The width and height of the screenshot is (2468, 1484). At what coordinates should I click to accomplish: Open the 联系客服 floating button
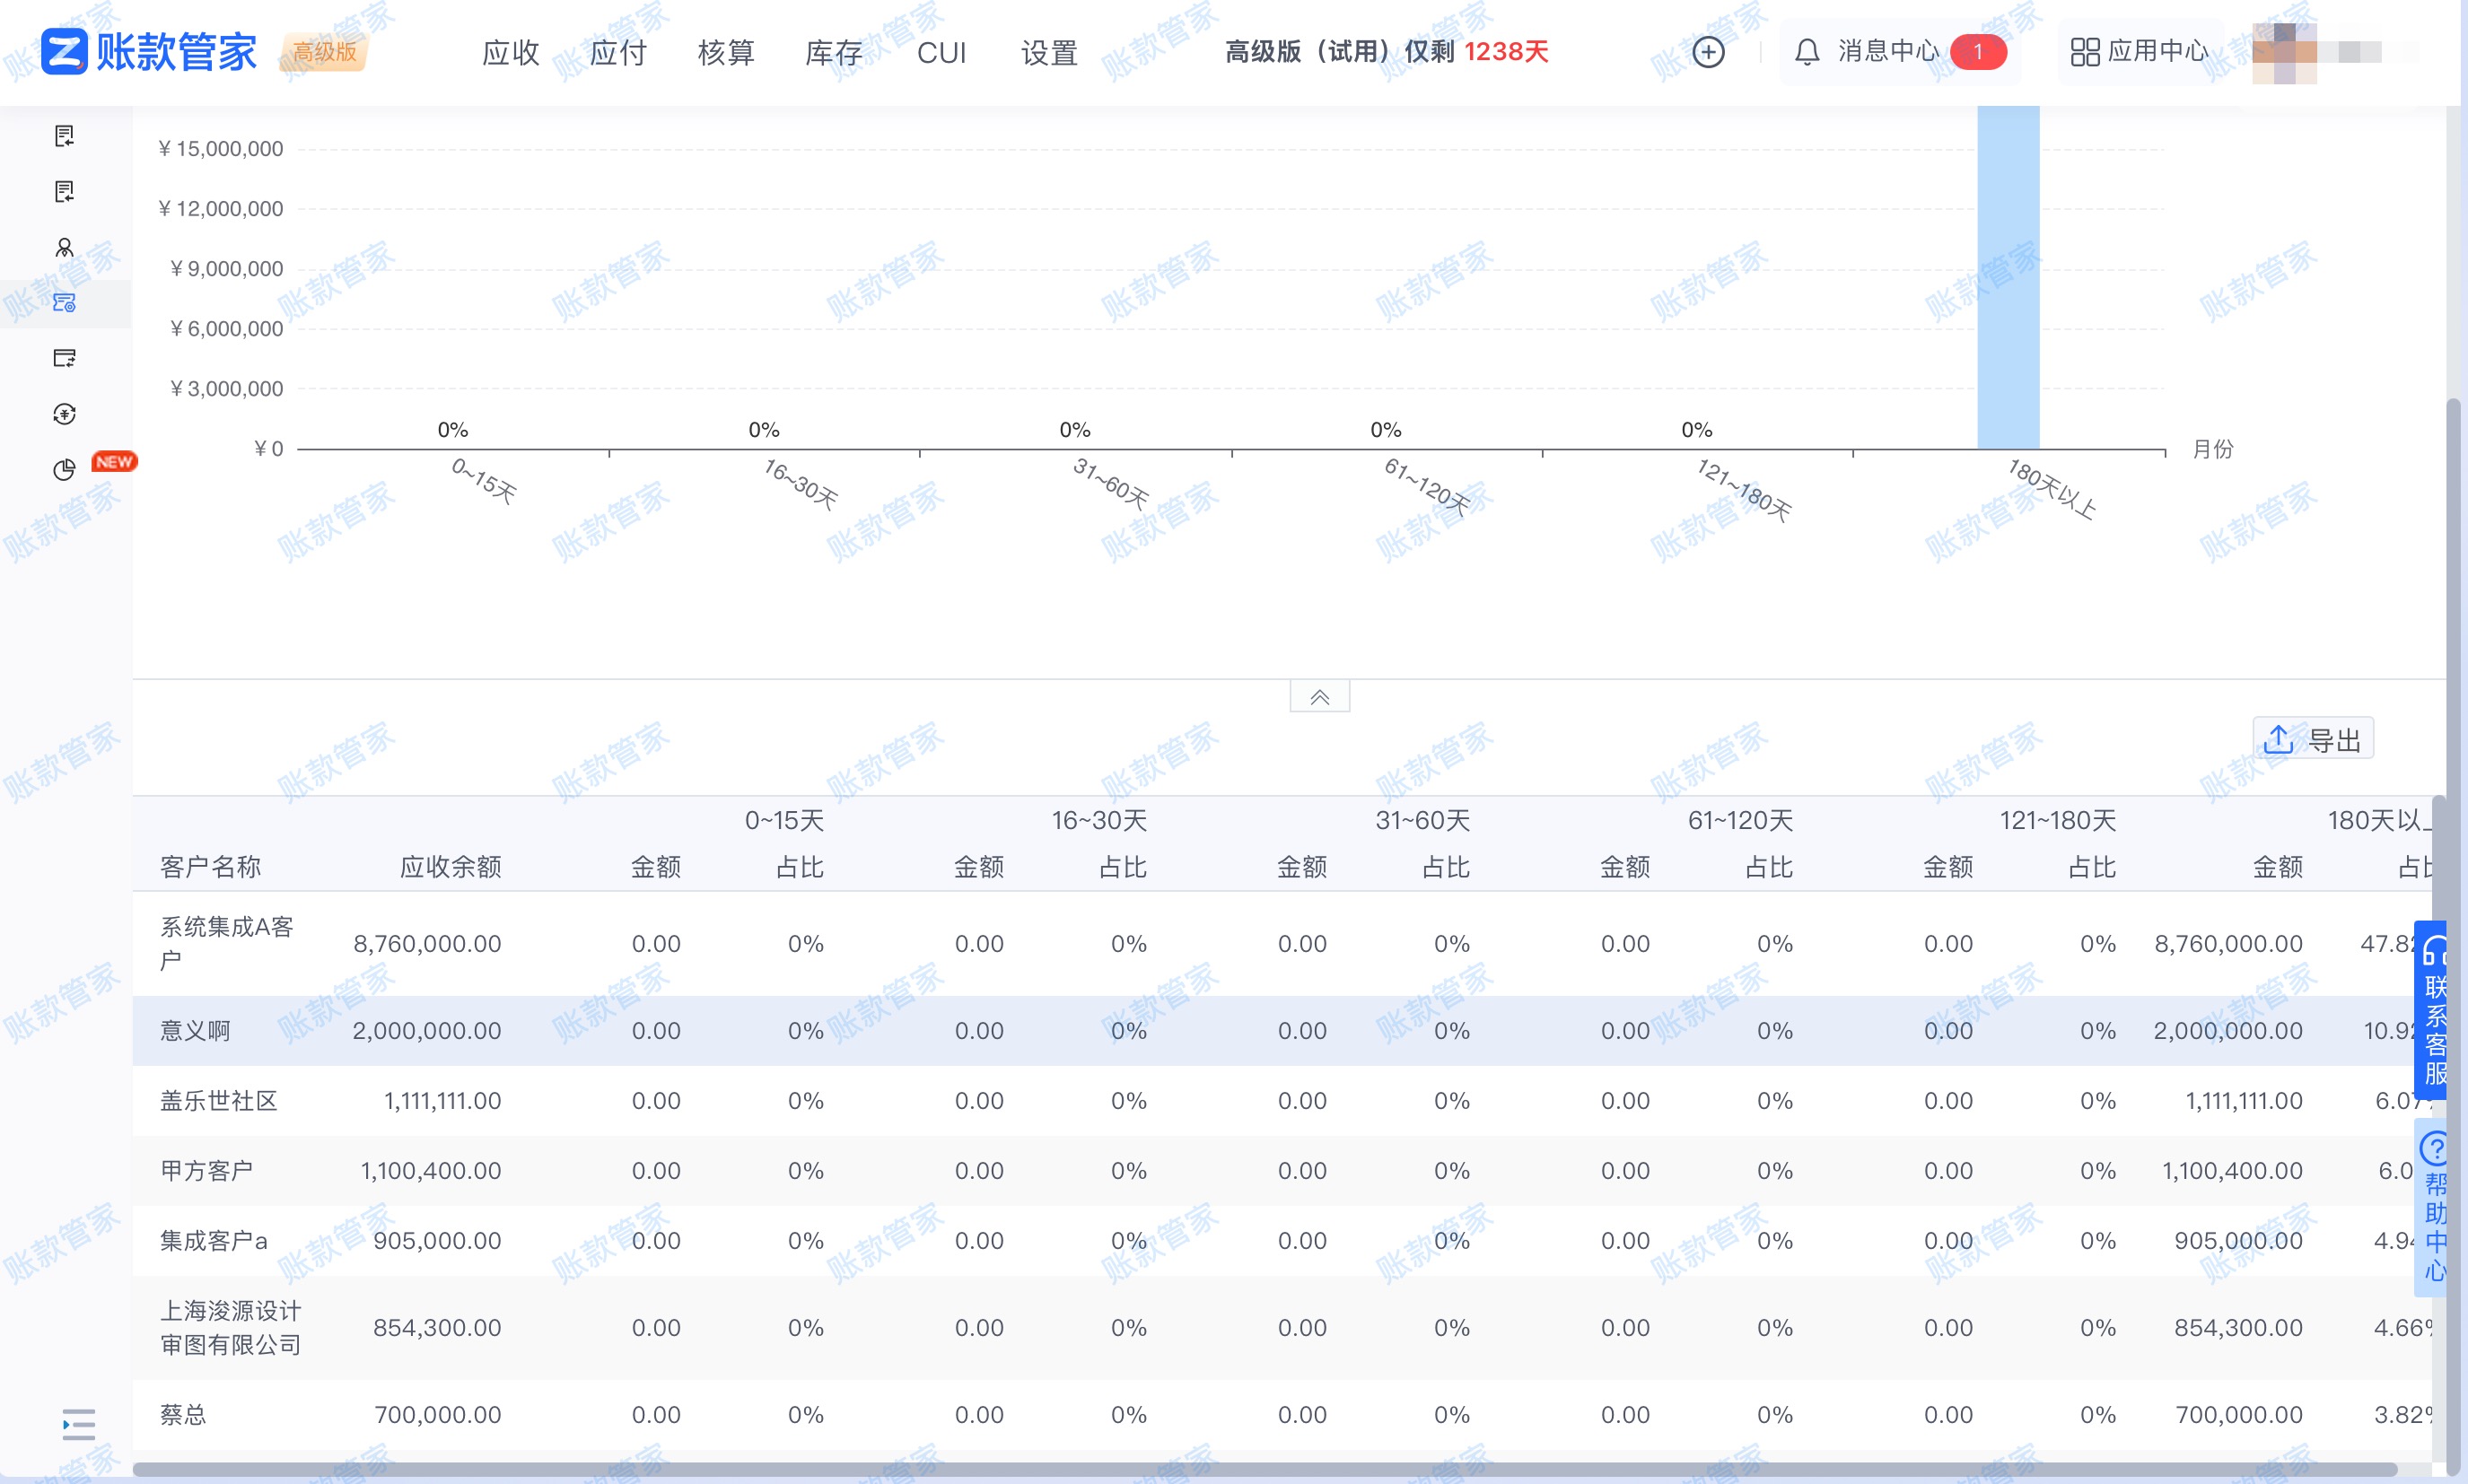click(2433, 1010)
